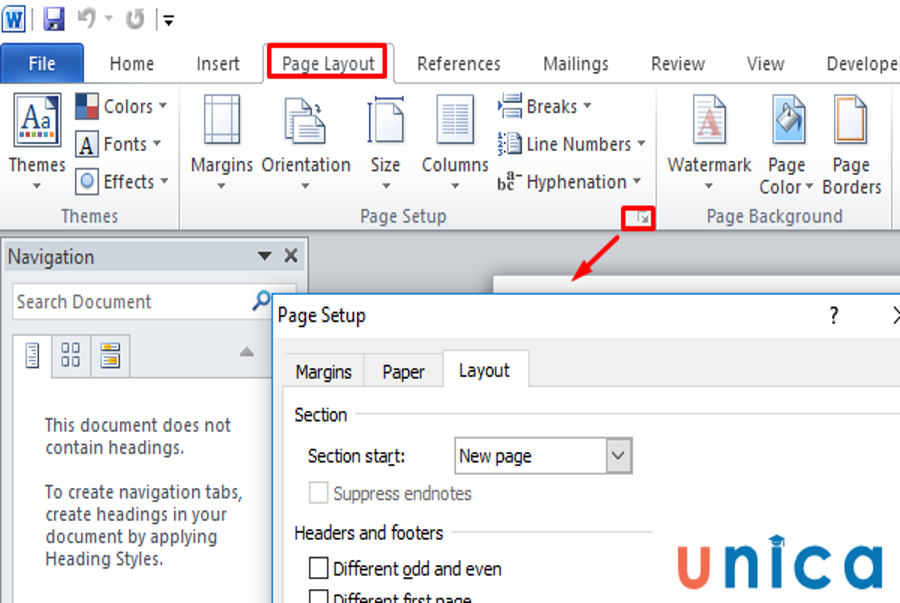Screen dimensions: 900x603
Task: Expand the Hyphenation dropdown
Action: tap(569, 181)
